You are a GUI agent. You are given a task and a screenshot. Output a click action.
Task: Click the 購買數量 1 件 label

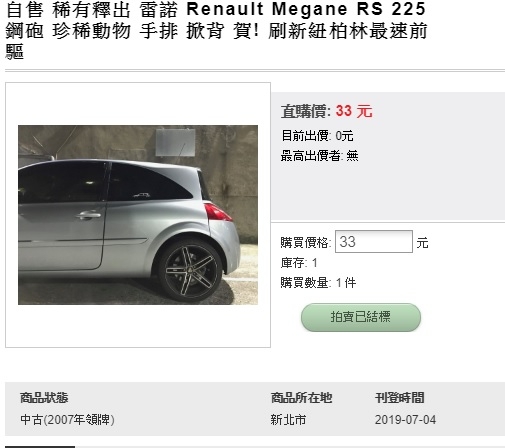pos(318,283)
